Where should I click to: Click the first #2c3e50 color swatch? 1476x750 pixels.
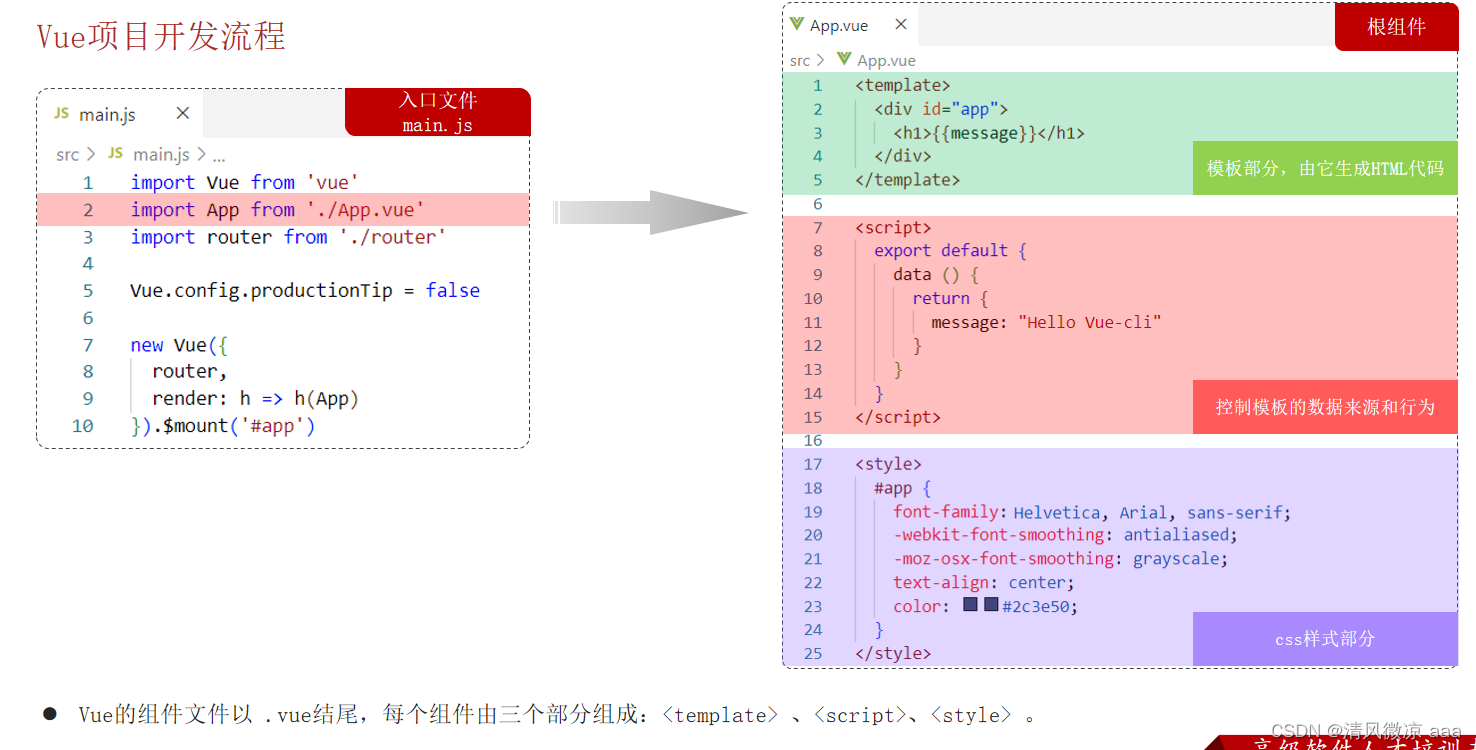pyautogui.click(x=970, y=605)
